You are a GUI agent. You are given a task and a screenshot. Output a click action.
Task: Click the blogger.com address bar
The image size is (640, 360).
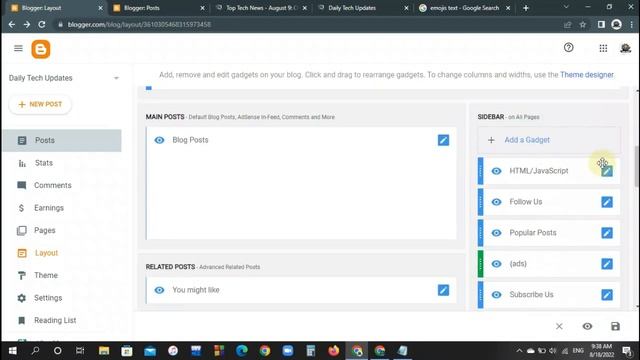[310, 24]
